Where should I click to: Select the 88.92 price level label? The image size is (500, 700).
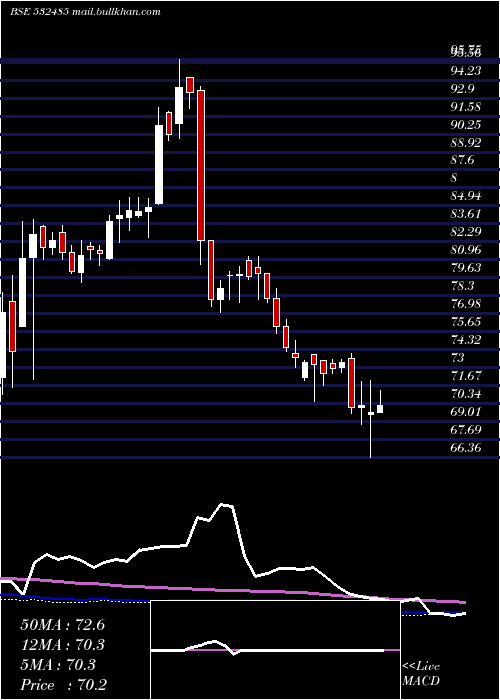[466, 142]
